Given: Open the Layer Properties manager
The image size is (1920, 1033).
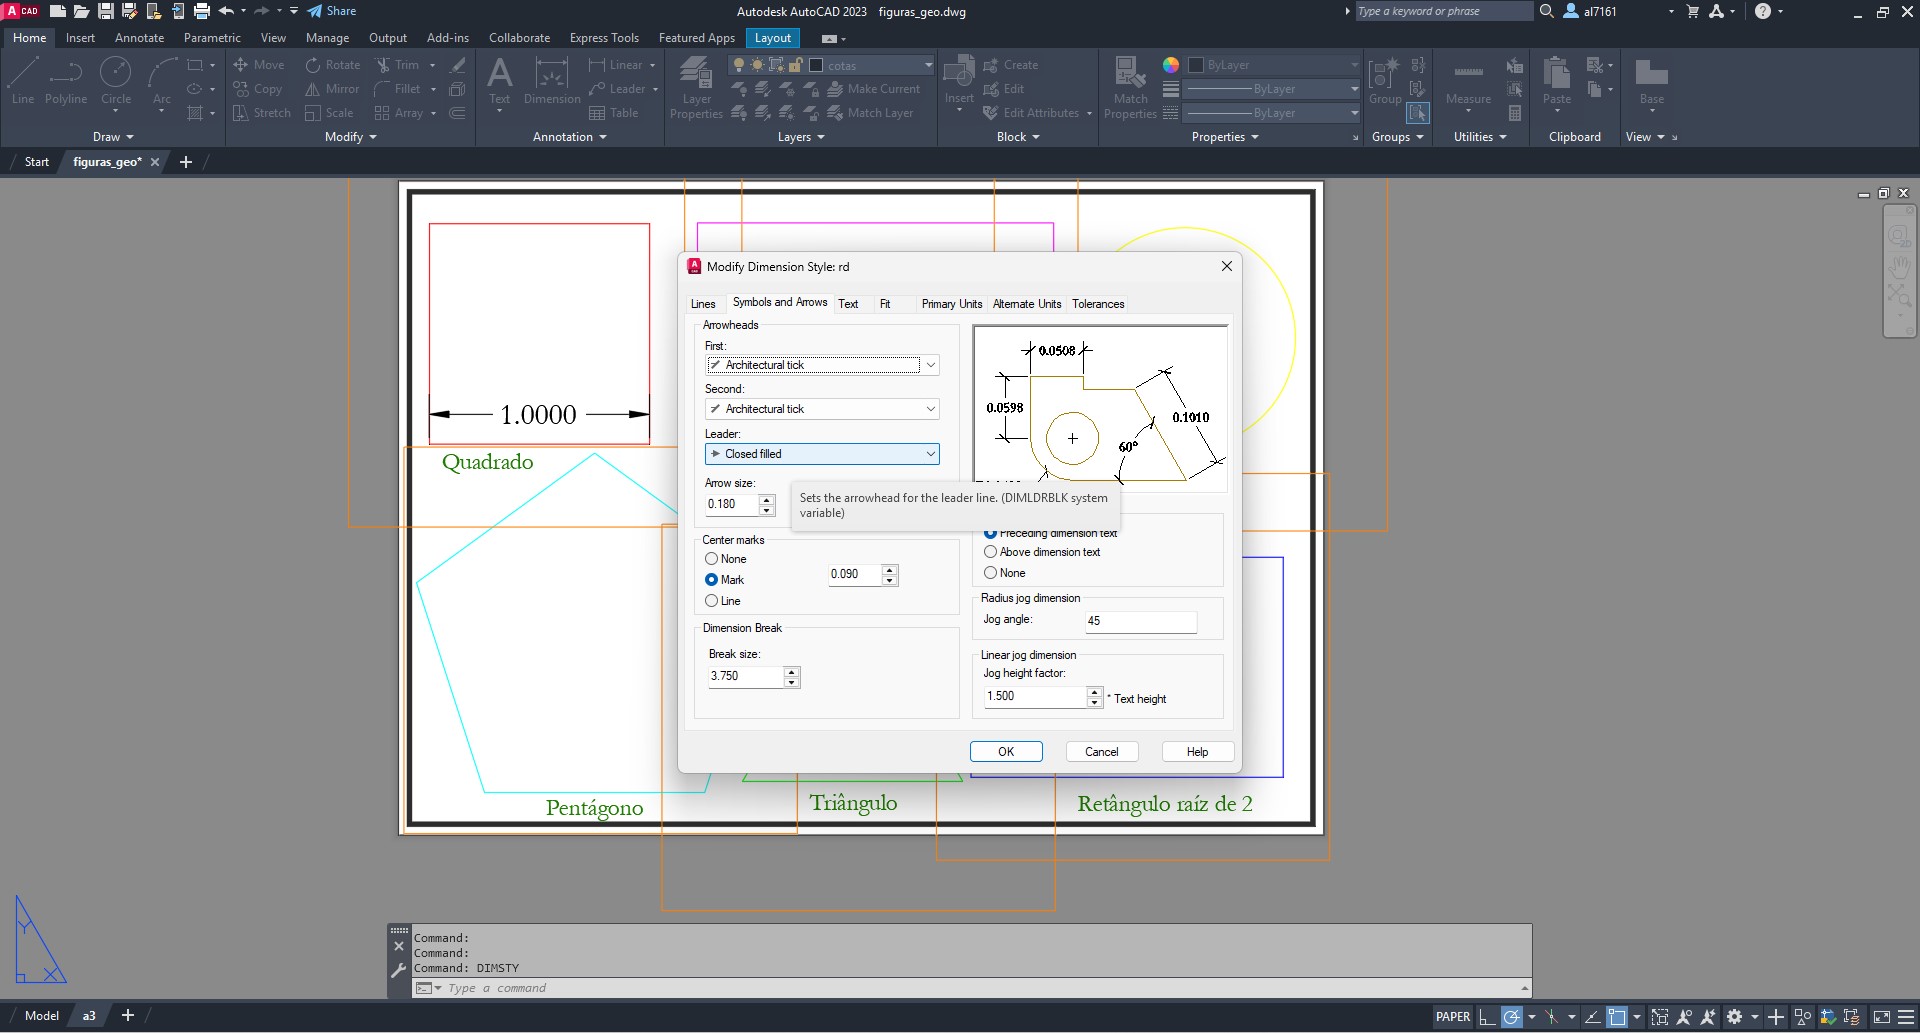Looking at the screenshot, I should 696,88.
